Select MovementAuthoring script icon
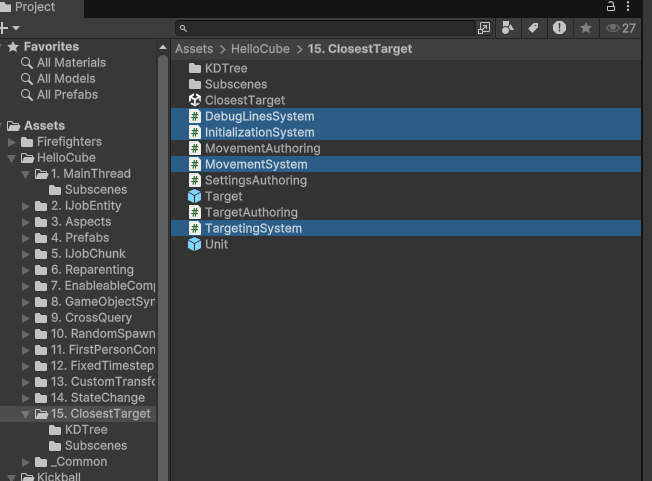The height and width of the screenshot is (481, 652). [195, 148]
